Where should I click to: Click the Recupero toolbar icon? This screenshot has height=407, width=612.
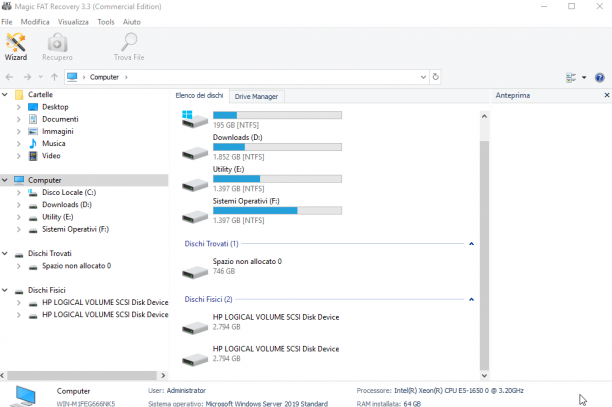tap(57, 47)
